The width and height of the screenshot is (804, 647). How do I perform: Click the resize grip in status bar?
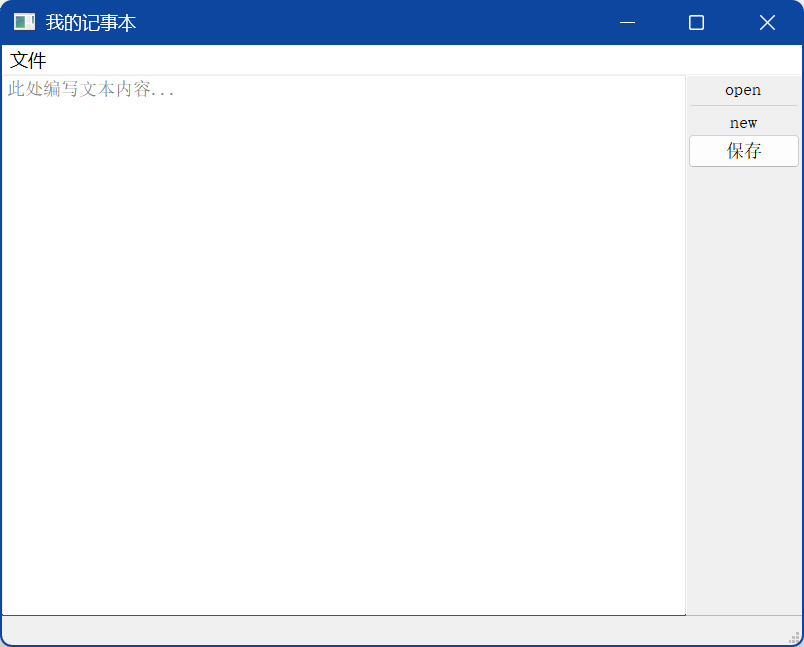tap(794, 637)
